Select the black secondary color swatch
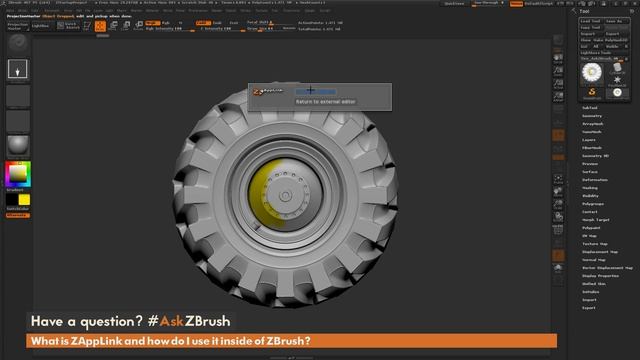The width and height of the screenshot is (640, 360). [x=12, y=200]
